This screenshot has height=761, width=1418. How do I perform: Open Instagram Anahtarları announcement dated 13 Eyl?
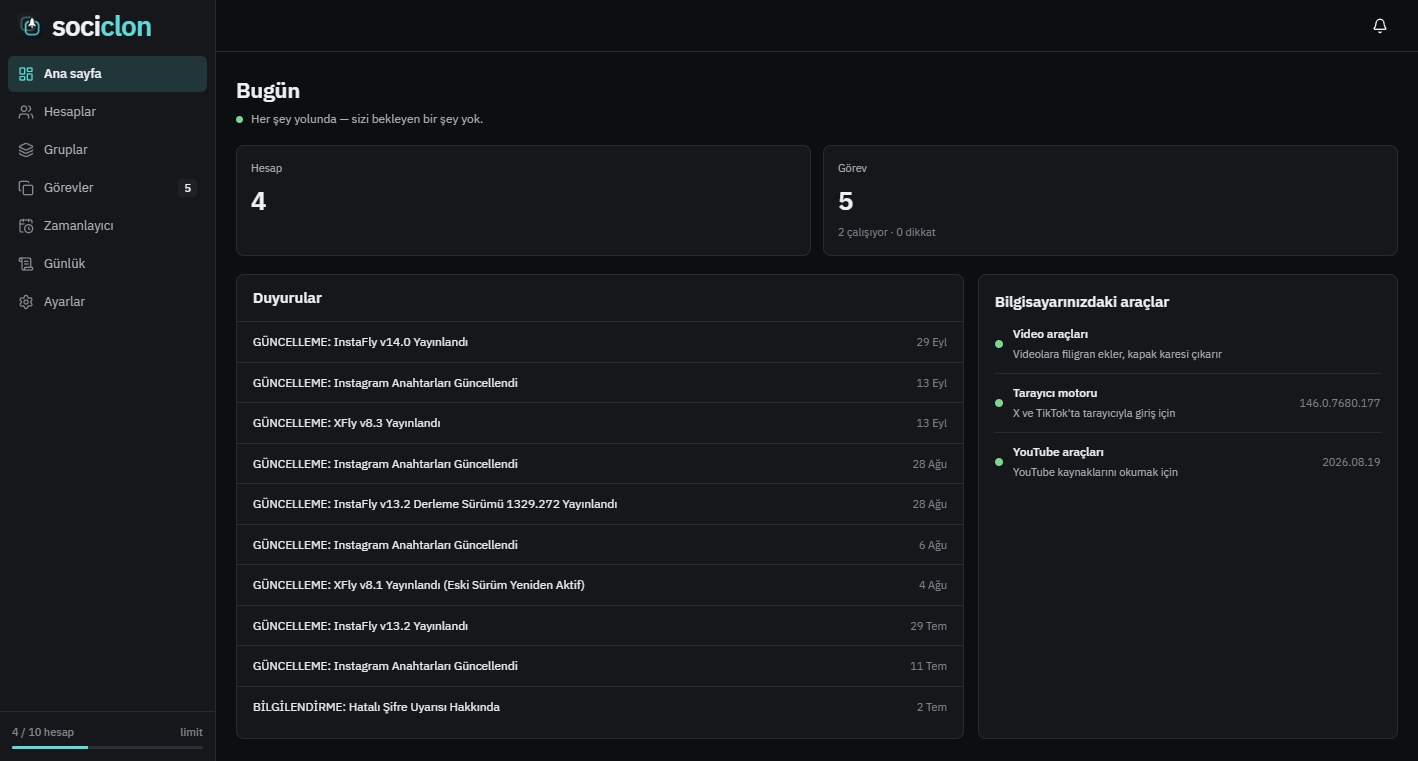[x=600, y=383]
